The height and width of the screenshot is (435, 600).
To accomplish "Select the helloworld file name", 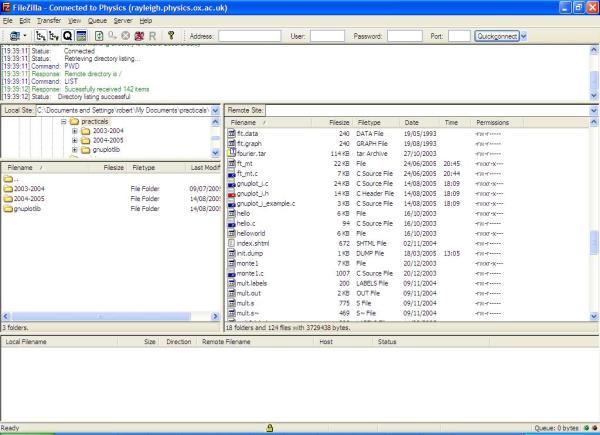I will (251, 233).
